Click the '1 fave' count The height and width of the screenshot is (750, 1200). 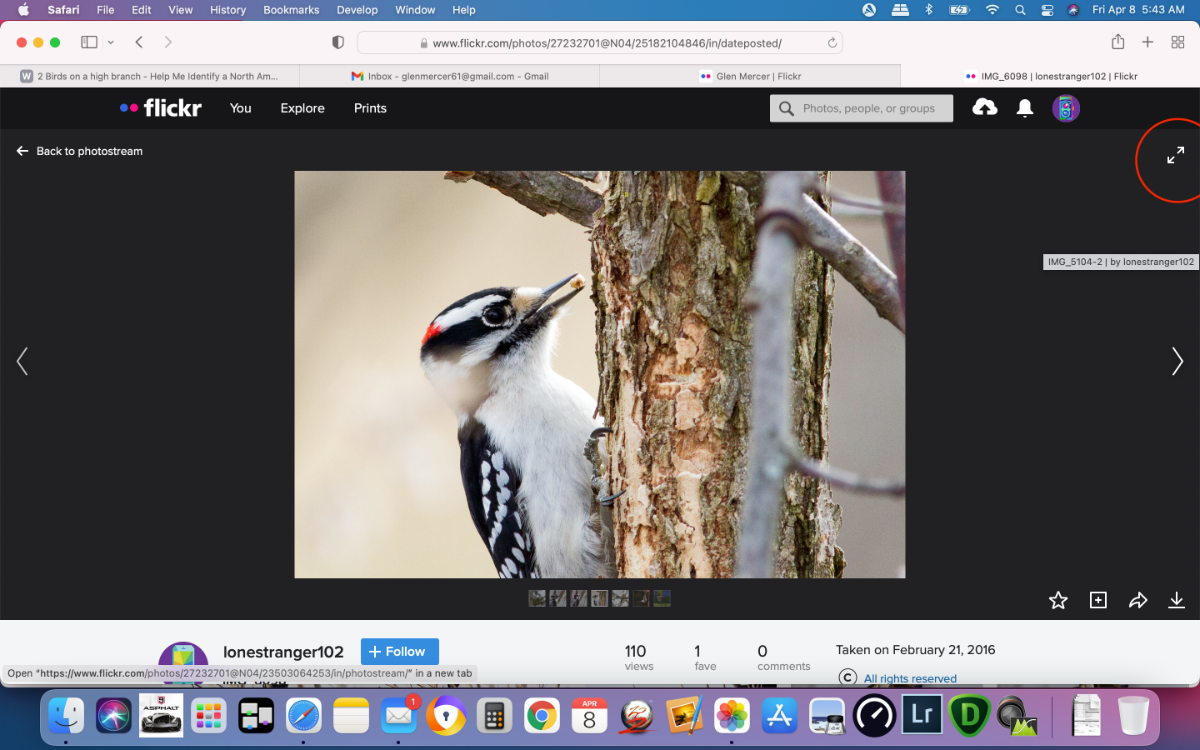[705, 657]
